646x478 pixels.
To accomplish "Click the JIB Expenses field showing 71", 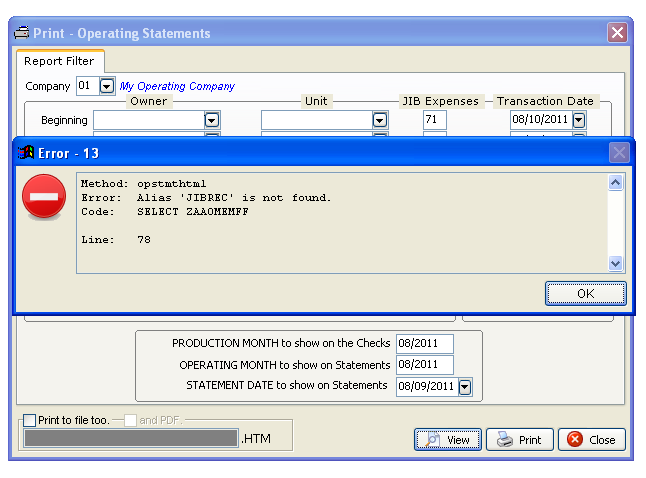I will 435,120.
